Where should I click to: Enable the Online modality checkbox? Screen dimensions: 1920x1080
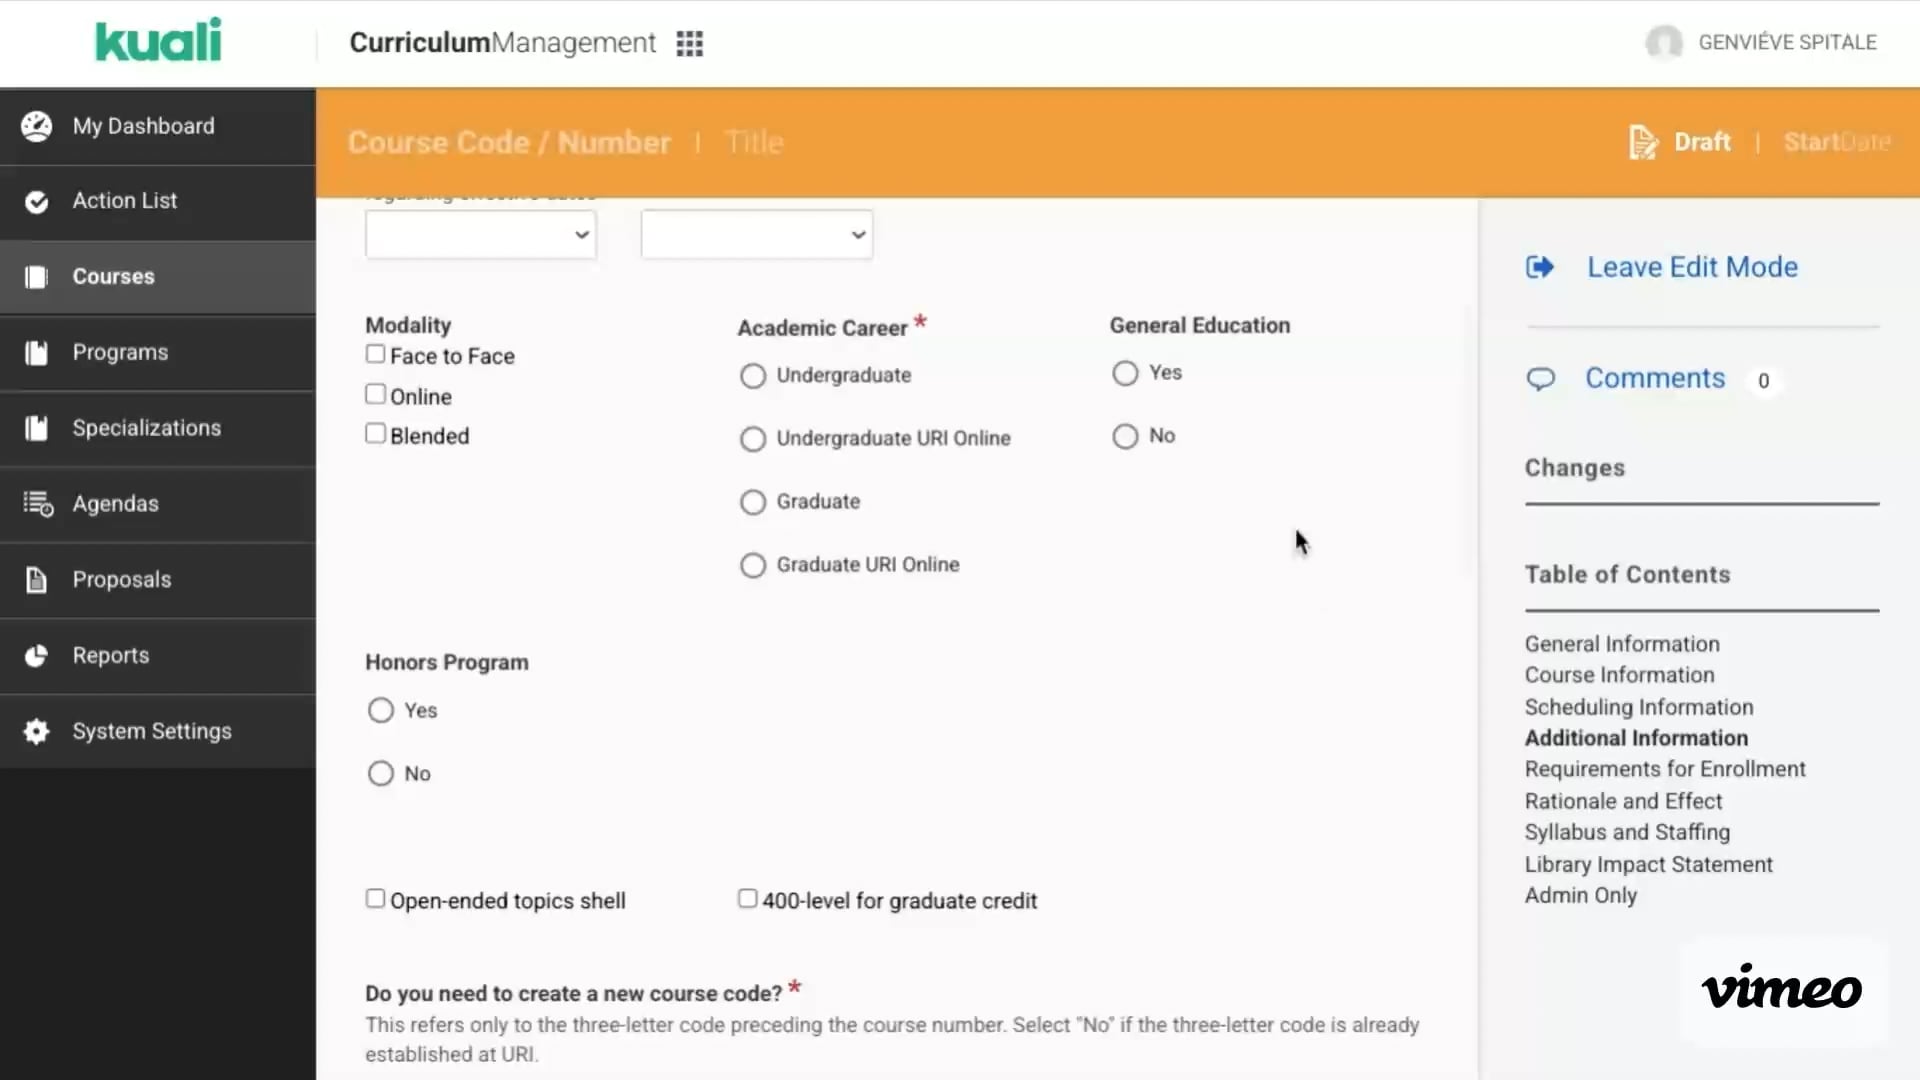(x=375, y=394)
